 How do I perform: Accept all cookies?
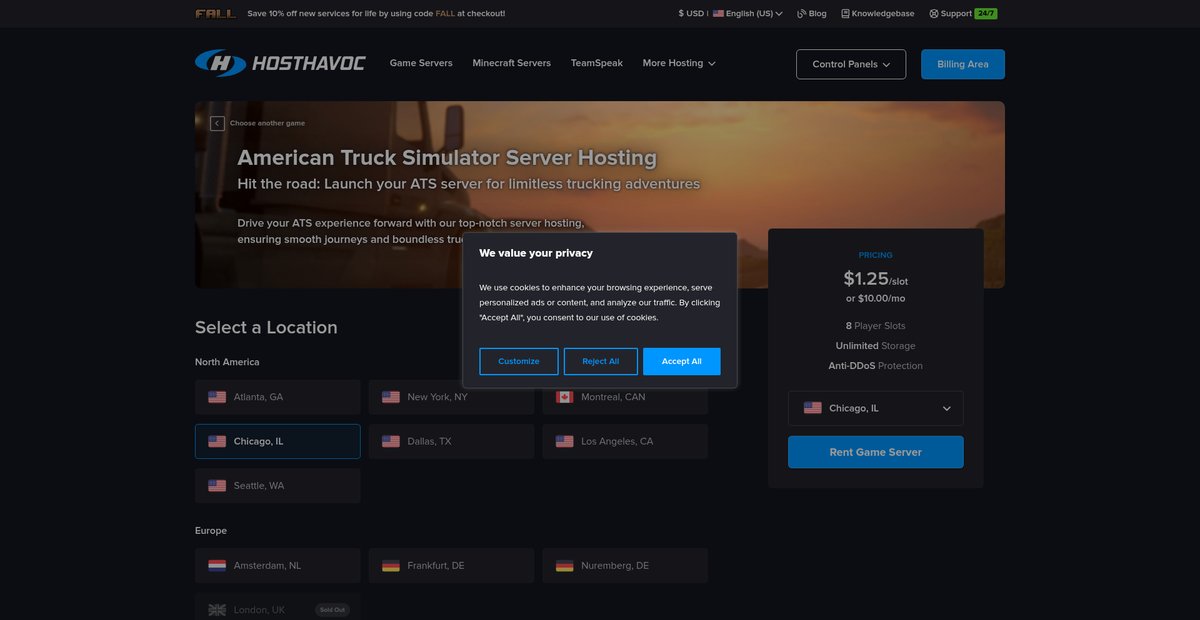pyautogui.click(x=682, y=361)
